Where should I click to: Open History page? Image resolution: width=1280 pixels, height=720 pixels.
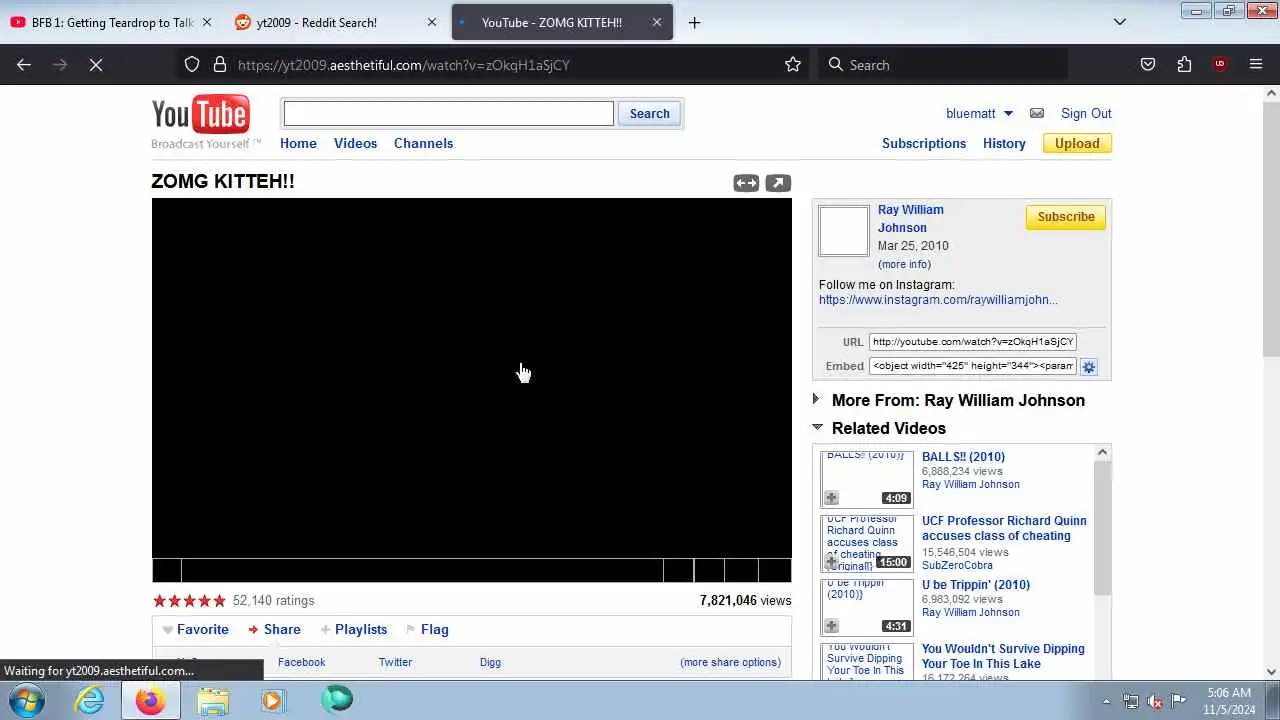1004,143
